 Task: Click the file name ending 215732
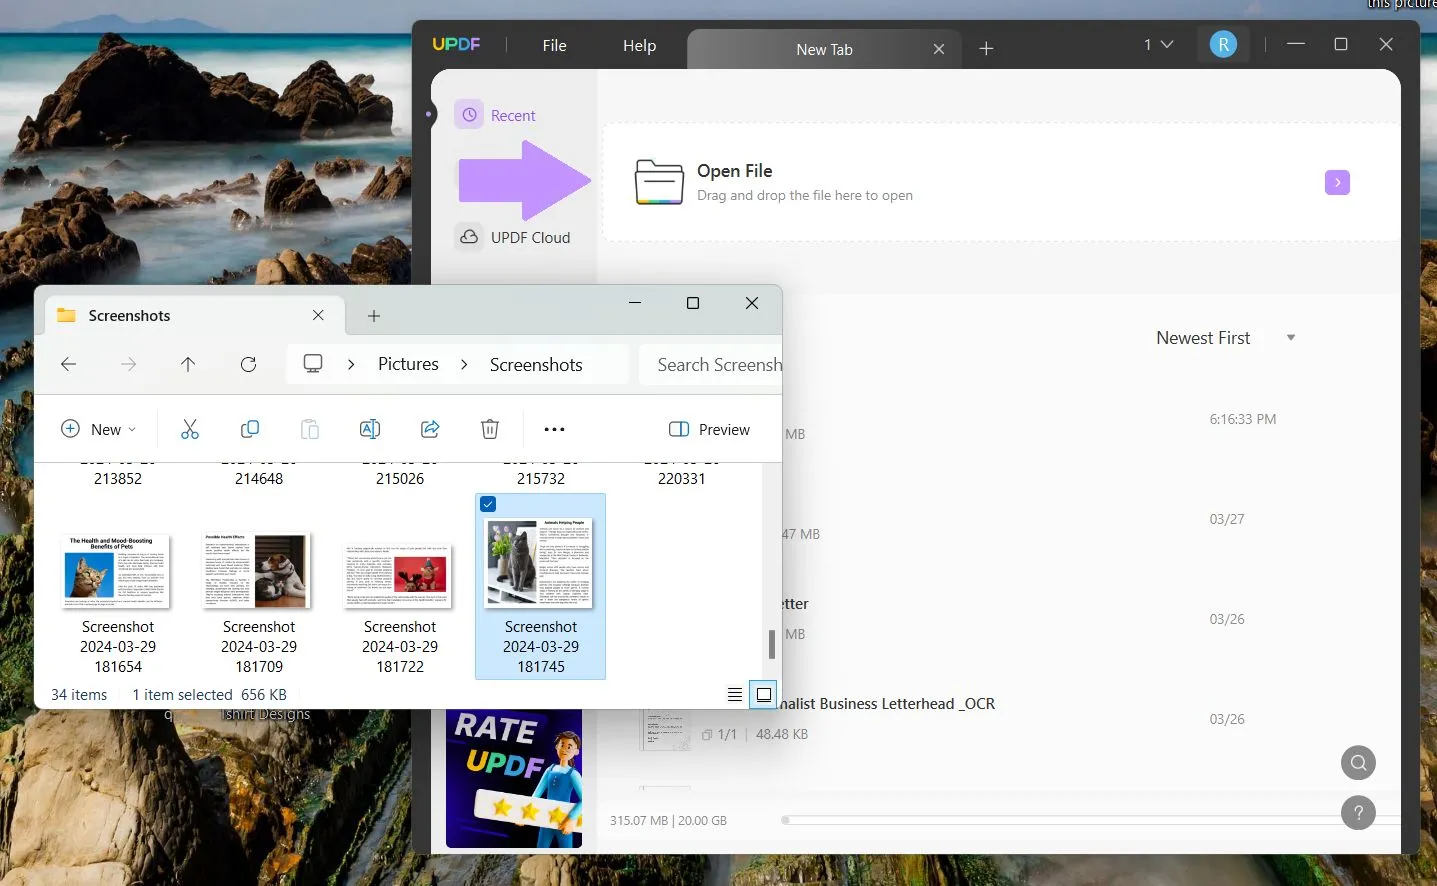coord(541,479)
